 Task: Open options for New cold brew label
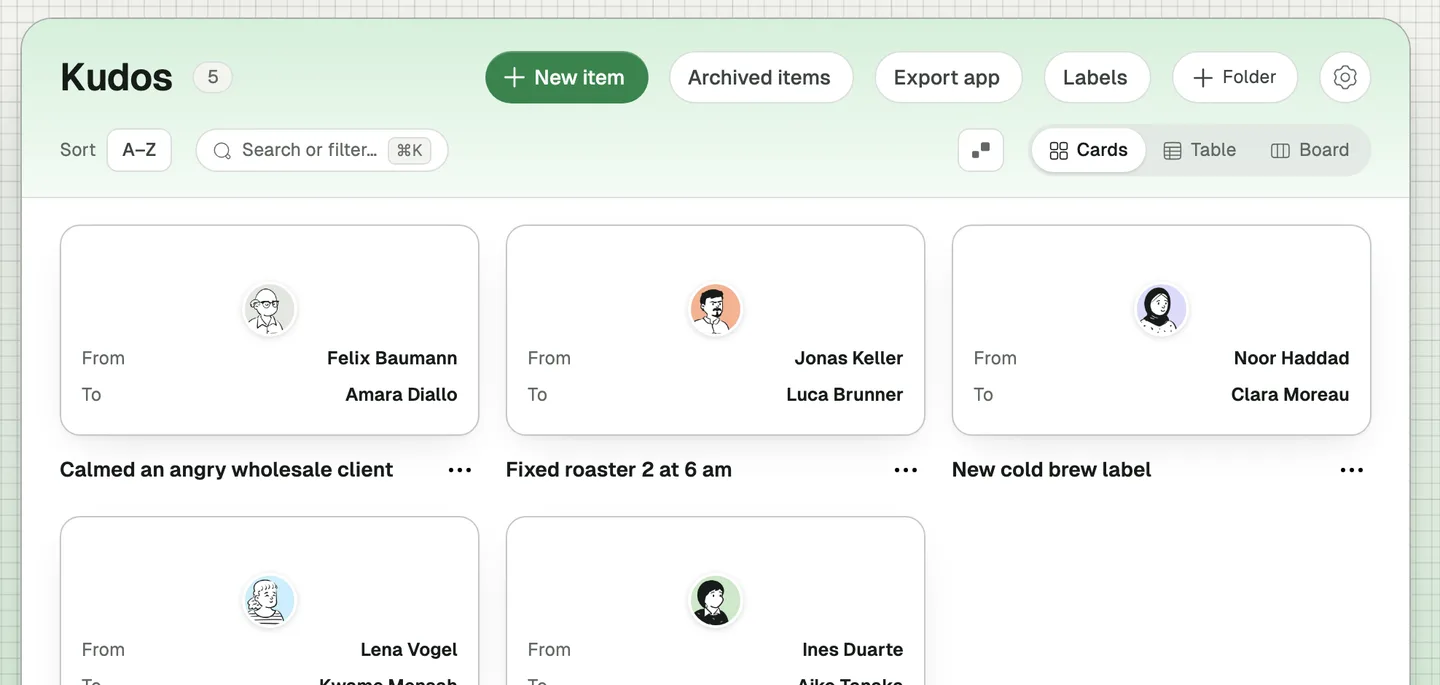click(1352, 470)
